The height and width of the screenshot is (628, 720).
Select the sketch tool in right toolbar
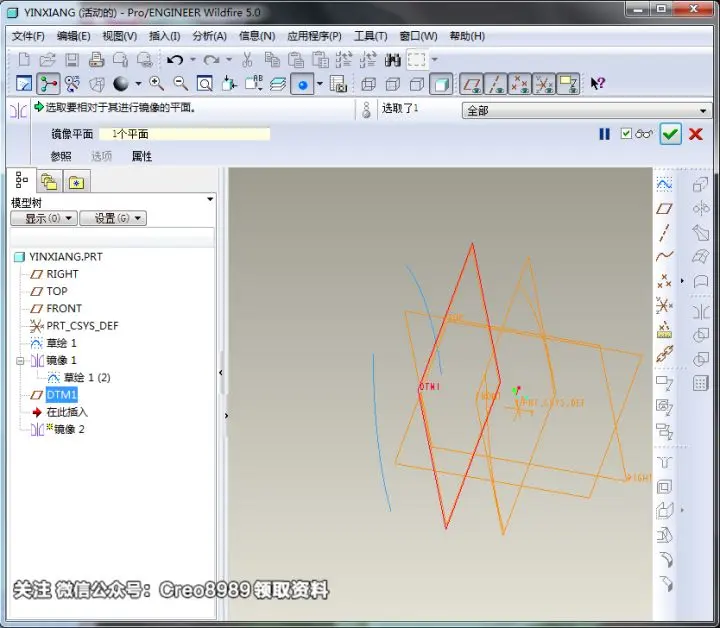(664, 185)
